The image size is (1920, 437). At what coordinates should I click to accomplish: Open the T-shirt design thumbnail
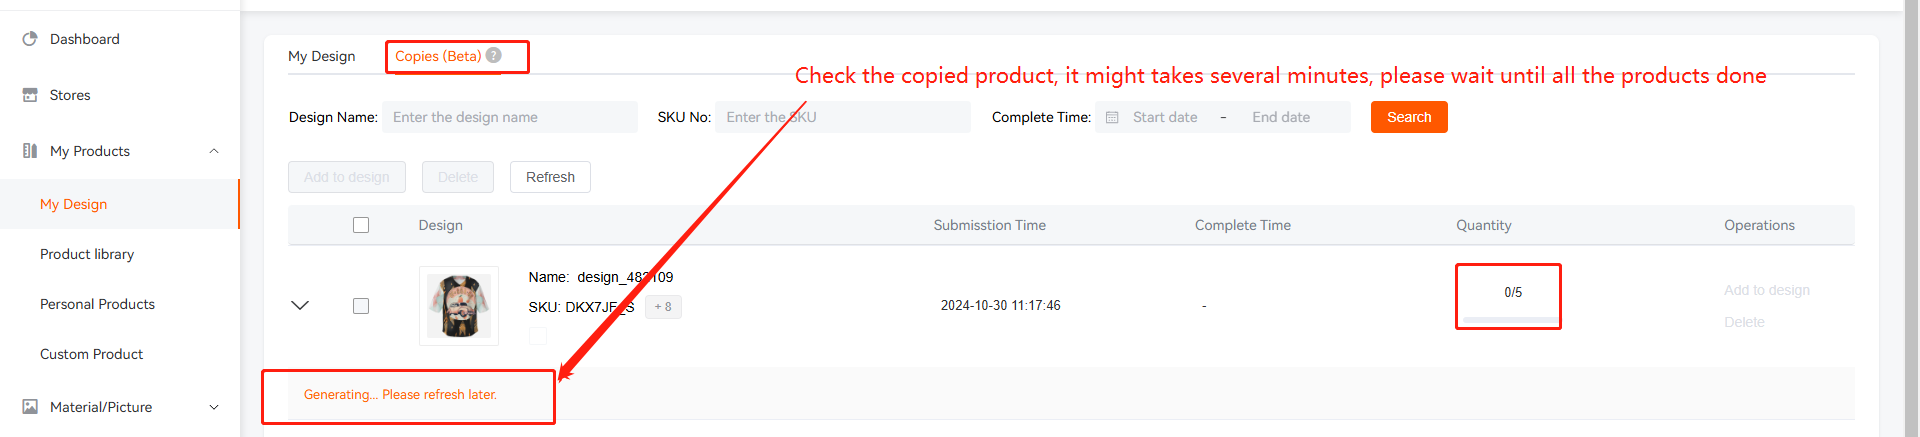(x=459, y=306)
